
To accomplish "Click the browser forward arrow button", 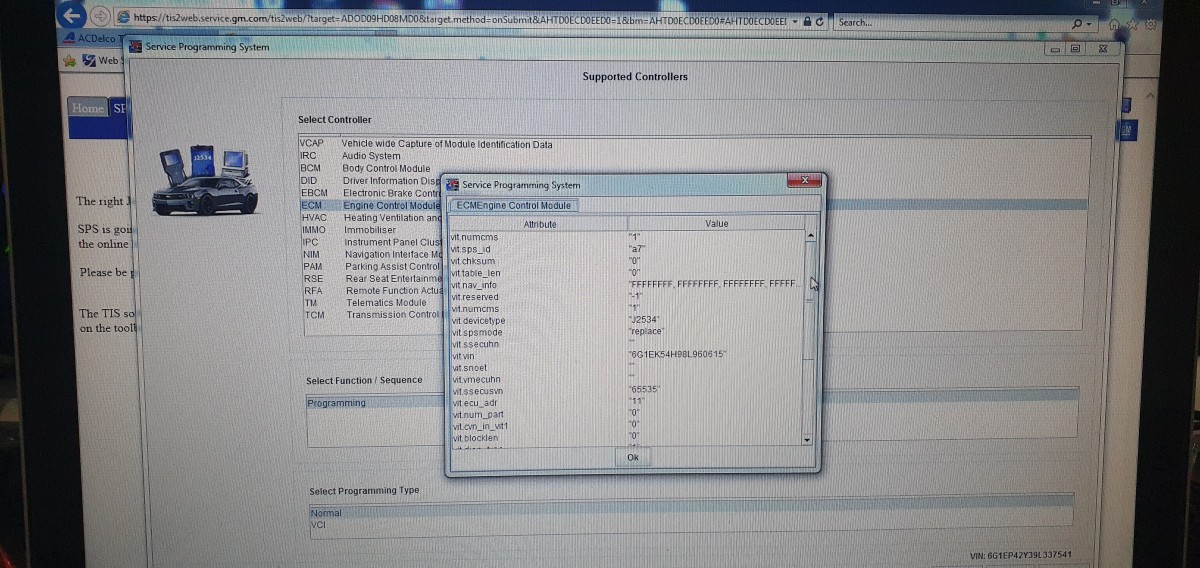I will click(100, 16).
